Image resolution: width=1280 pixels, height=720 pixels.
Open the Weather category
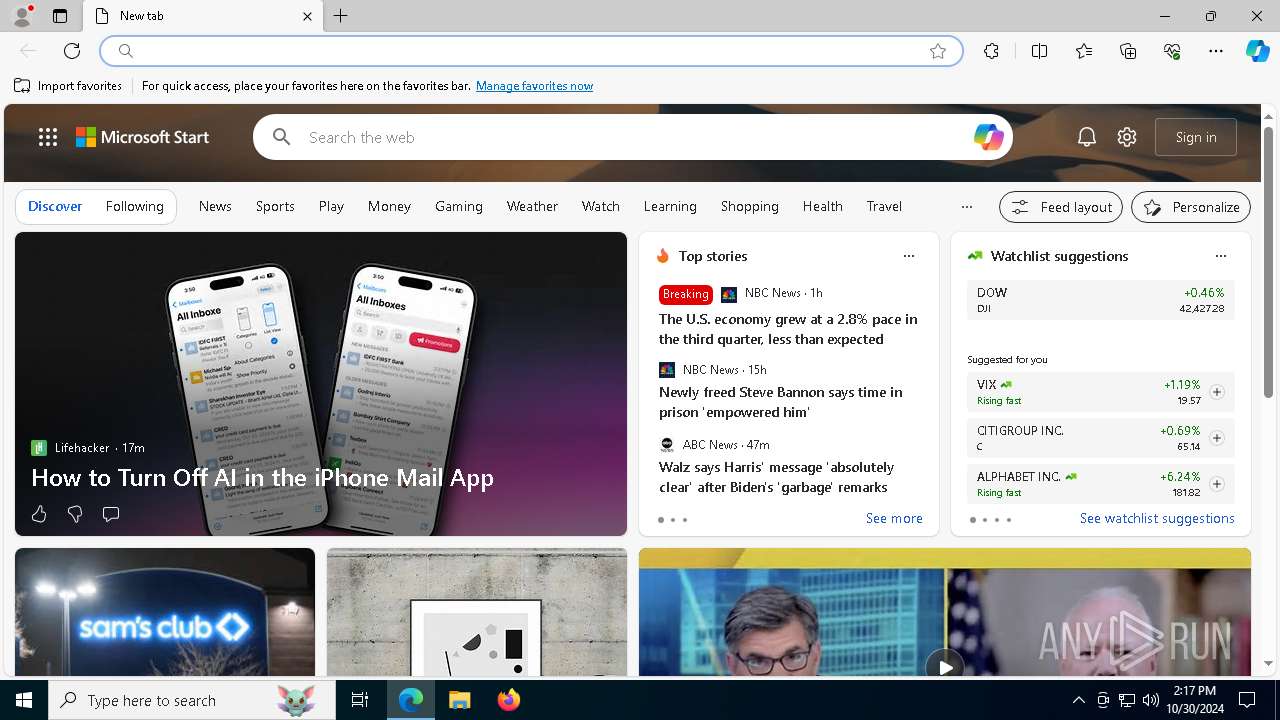532,206
